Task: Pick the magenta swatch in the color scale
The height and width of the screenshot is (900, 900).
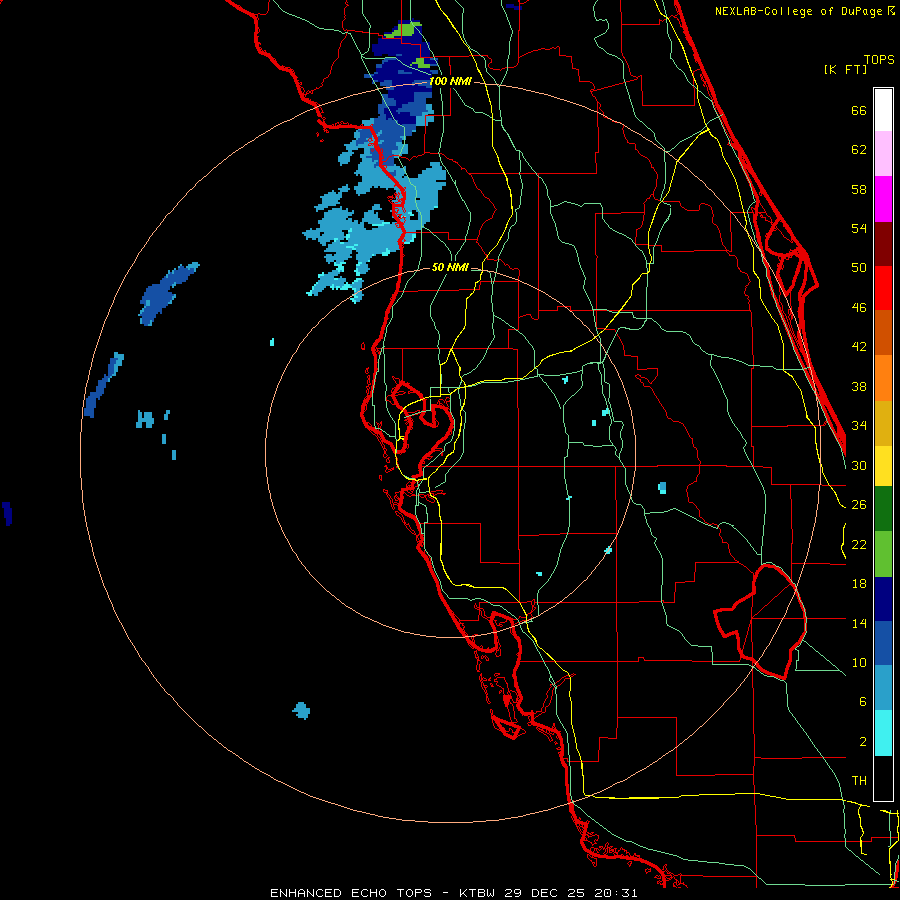Action: click(x=883, y=199)
